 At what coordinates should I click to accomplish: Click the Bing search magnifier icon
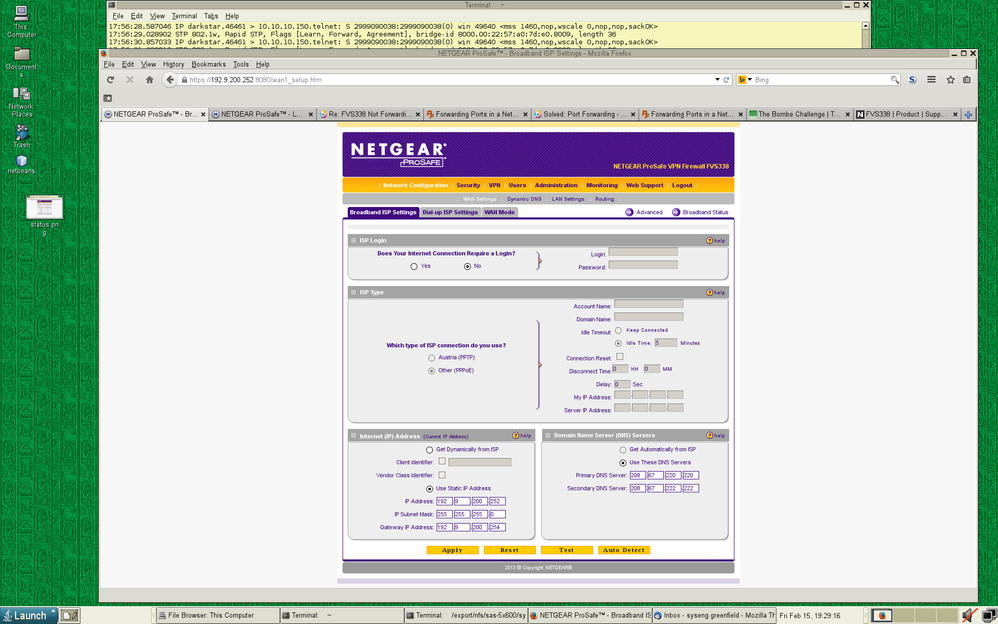click(895, 79)
